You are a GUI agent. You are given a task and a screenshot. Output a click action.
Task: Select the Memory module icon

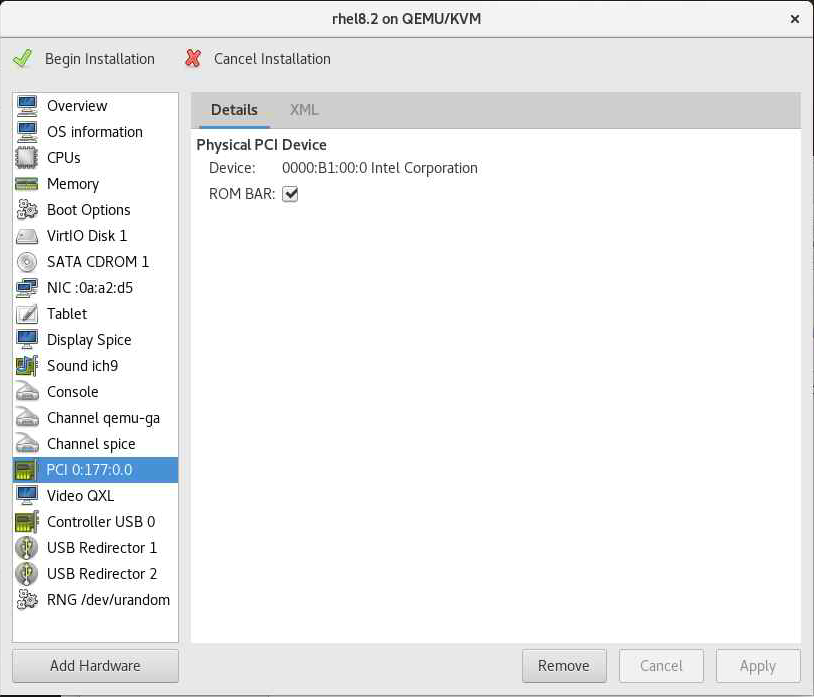click(27, 184)
